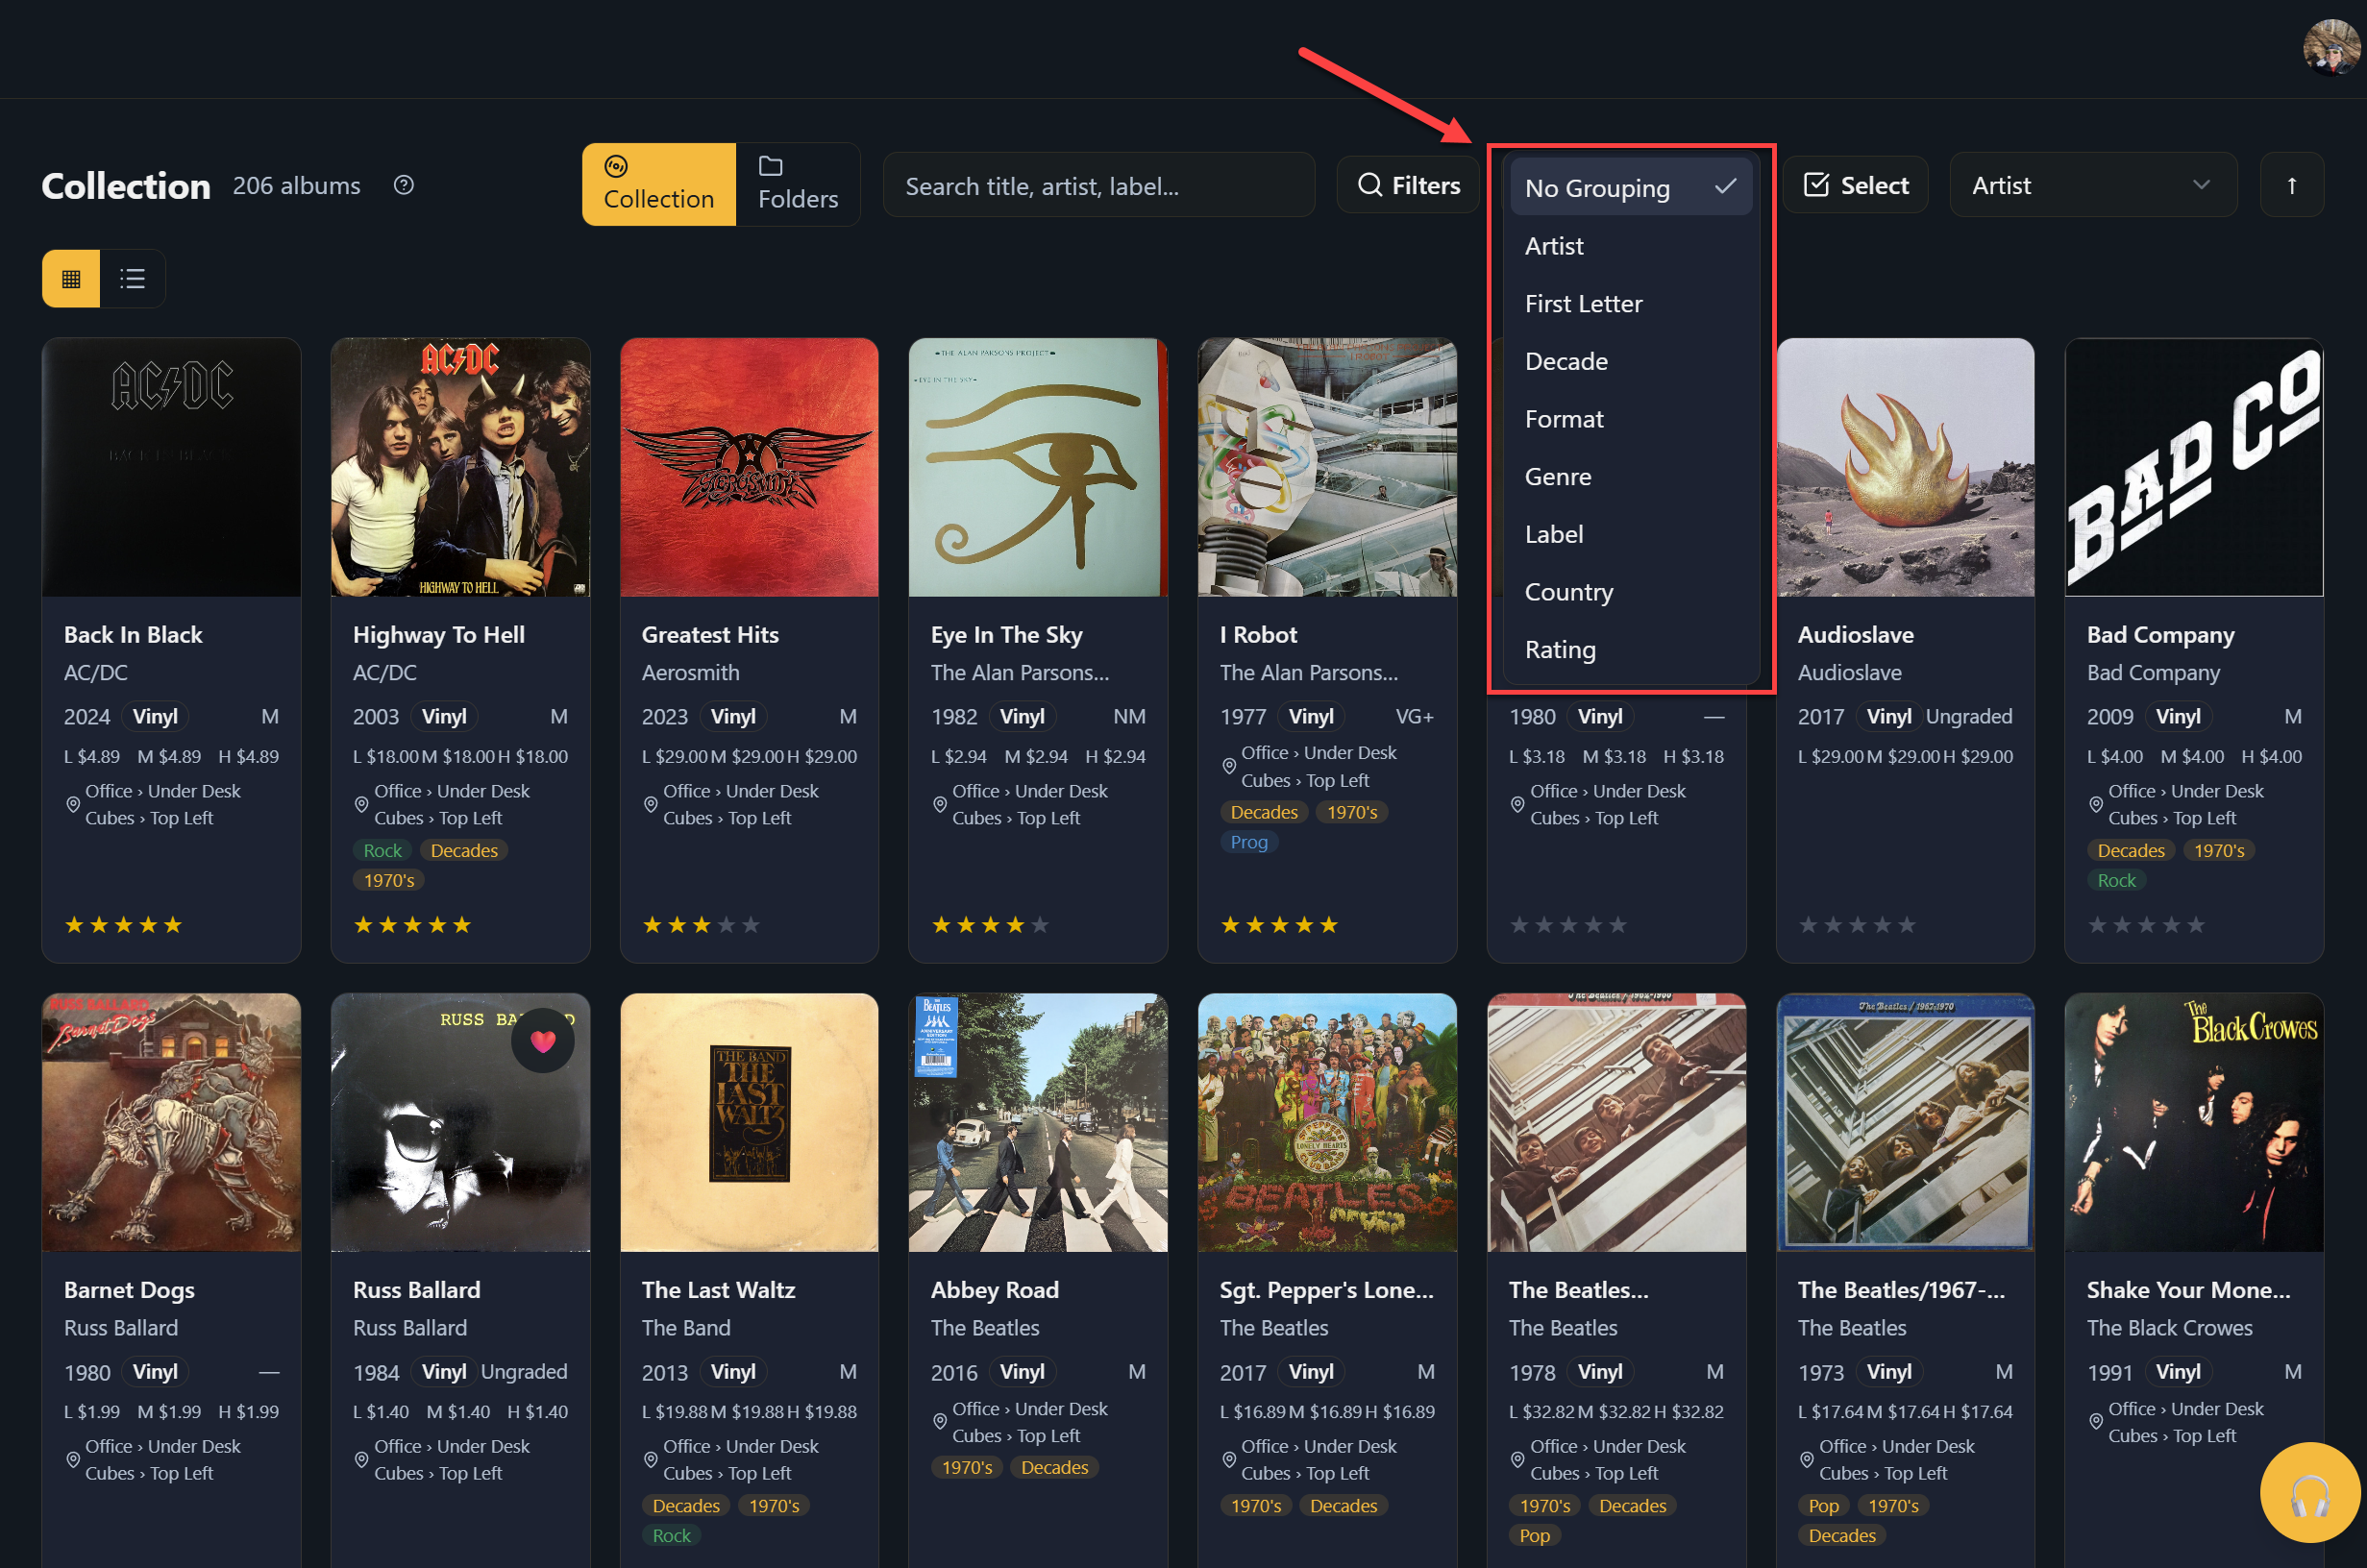Viewport: 2367px width, 1568px height.
Task: Group albums by Genre
Action: click(1631, 476)
